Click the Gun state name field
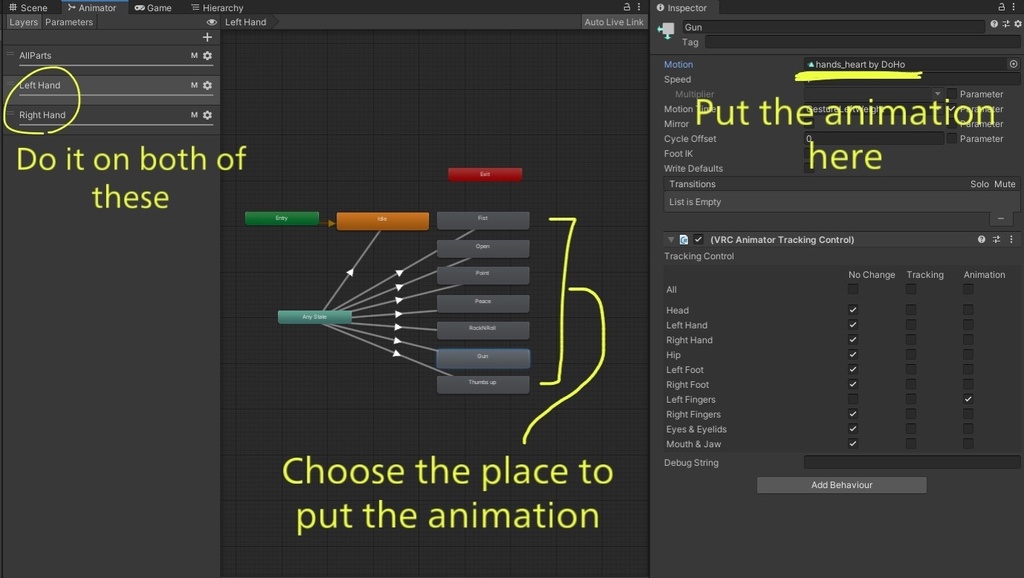 click(x=833, y=27)
